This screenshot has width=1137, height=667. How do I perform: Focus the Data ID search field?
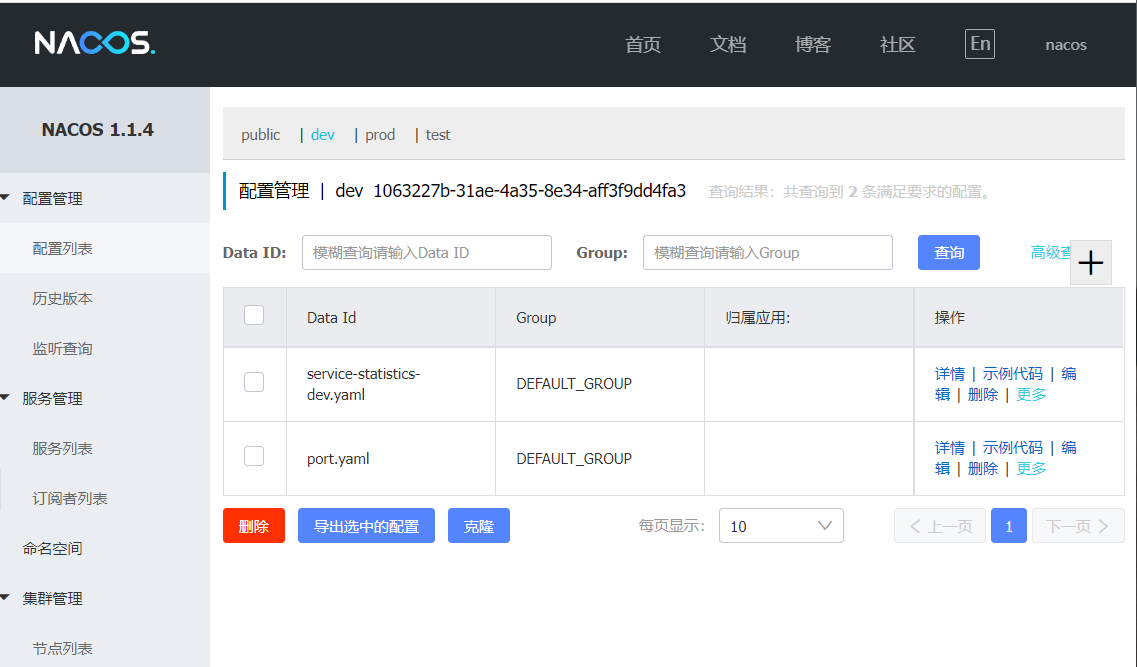426,252
